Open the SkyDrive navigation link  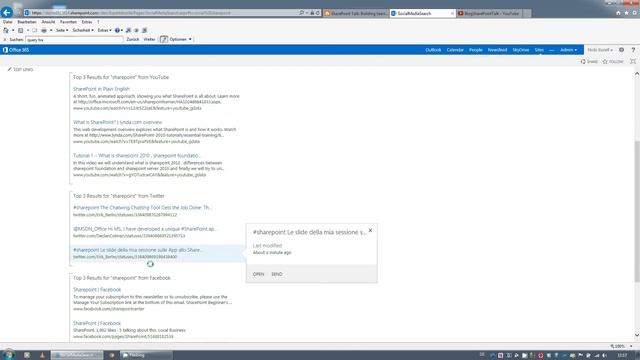click(x=520, y=50)
